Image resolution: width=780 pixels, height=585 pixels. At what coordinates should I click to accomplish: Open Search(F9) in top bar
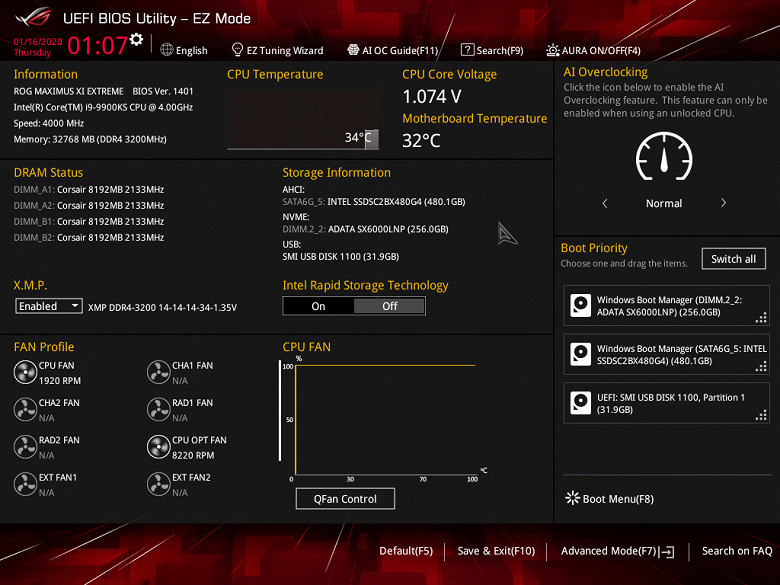[492, 50]
